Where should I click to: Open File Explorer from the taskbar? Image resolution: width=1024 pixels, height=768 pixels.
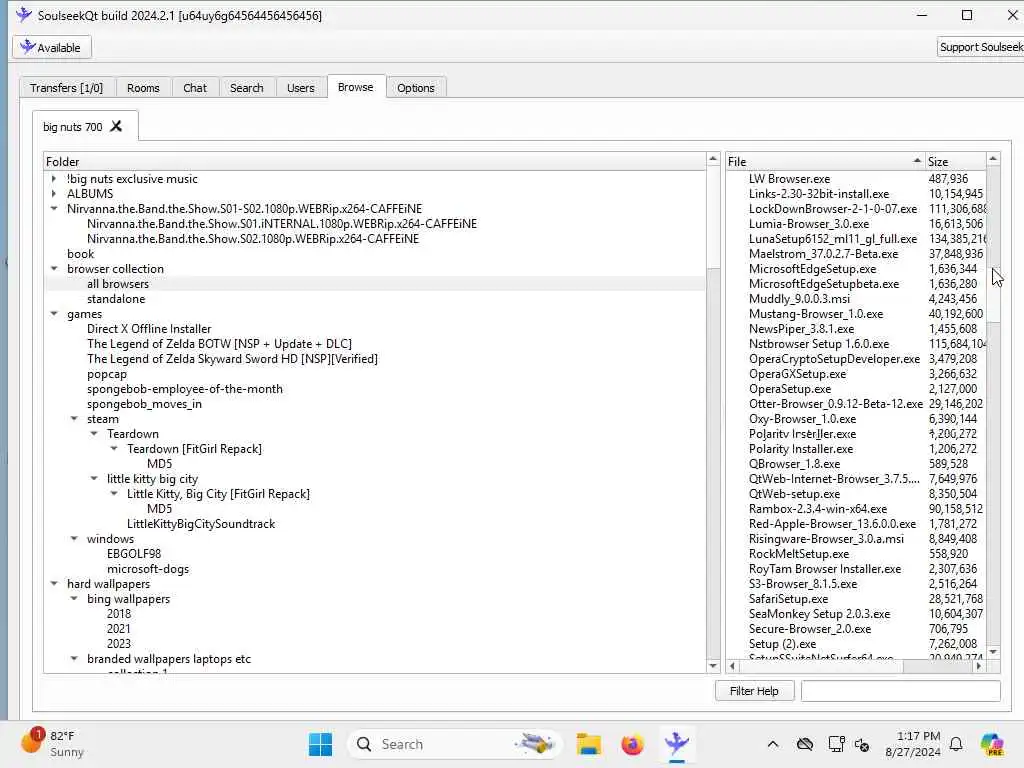point(588,744)
